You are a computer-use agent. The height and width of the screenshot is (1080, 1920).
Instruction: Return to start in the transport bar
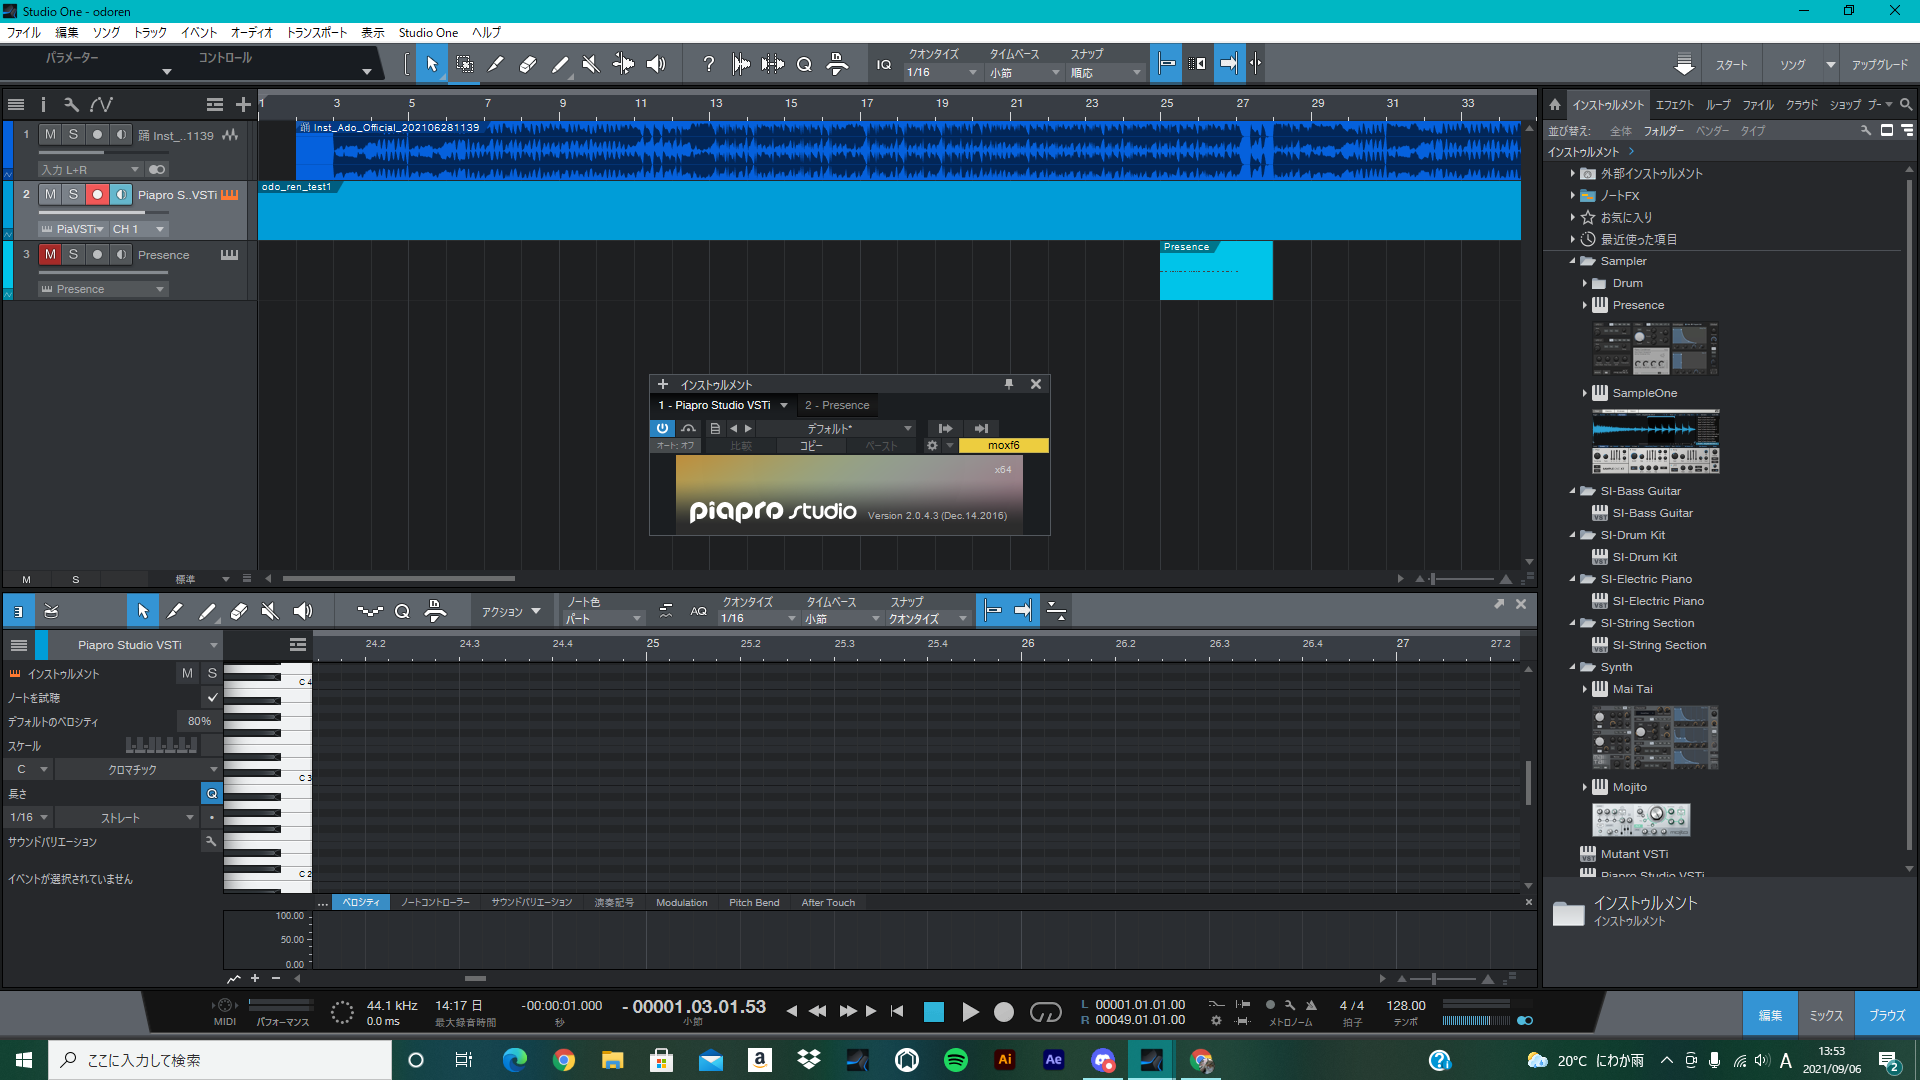pyautogui.click(x=897, y=1011)
